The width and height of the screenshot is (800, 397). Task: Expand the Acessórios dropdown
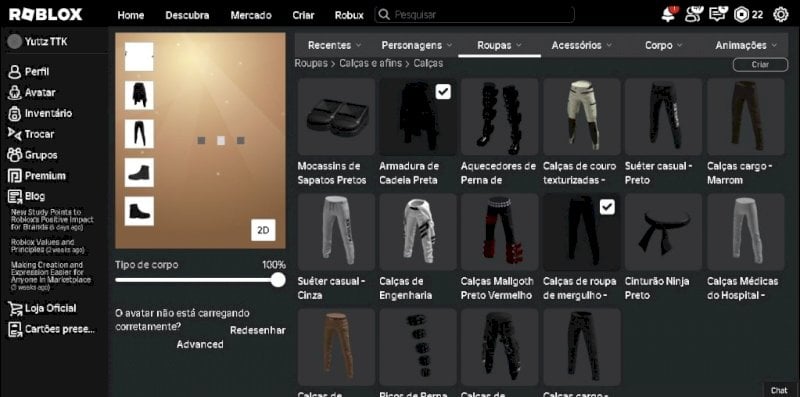582,45
